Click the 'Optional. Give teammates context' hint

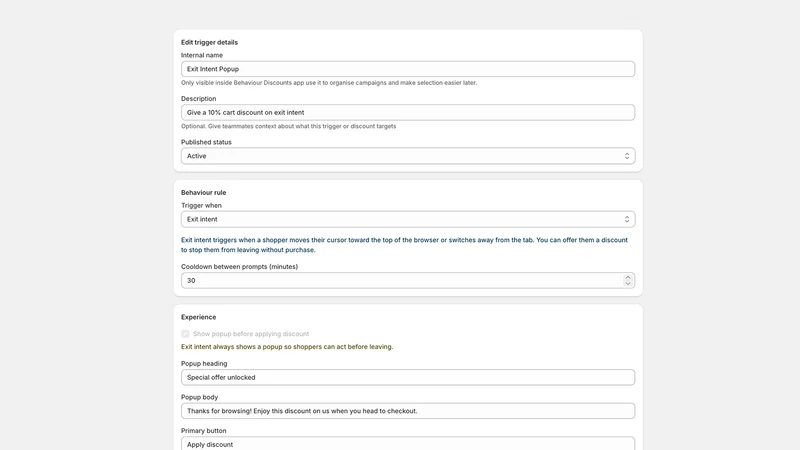[288, 126]
